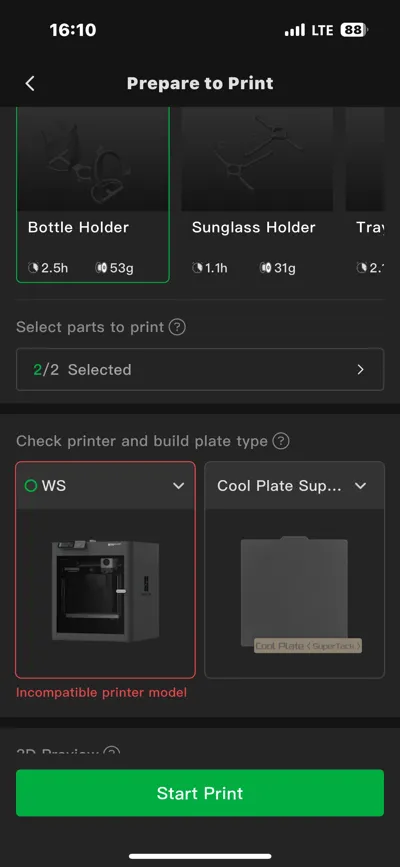
Task: Tap the Bottle Holder print time clock icon
Action: (x=34, y=268)
